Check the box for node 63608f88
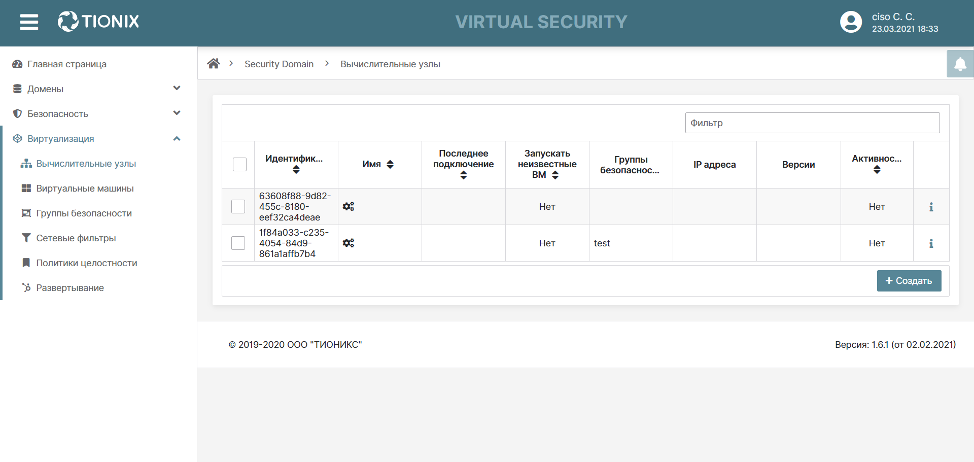Screen dimensions: 974x462 coord(238,207)
